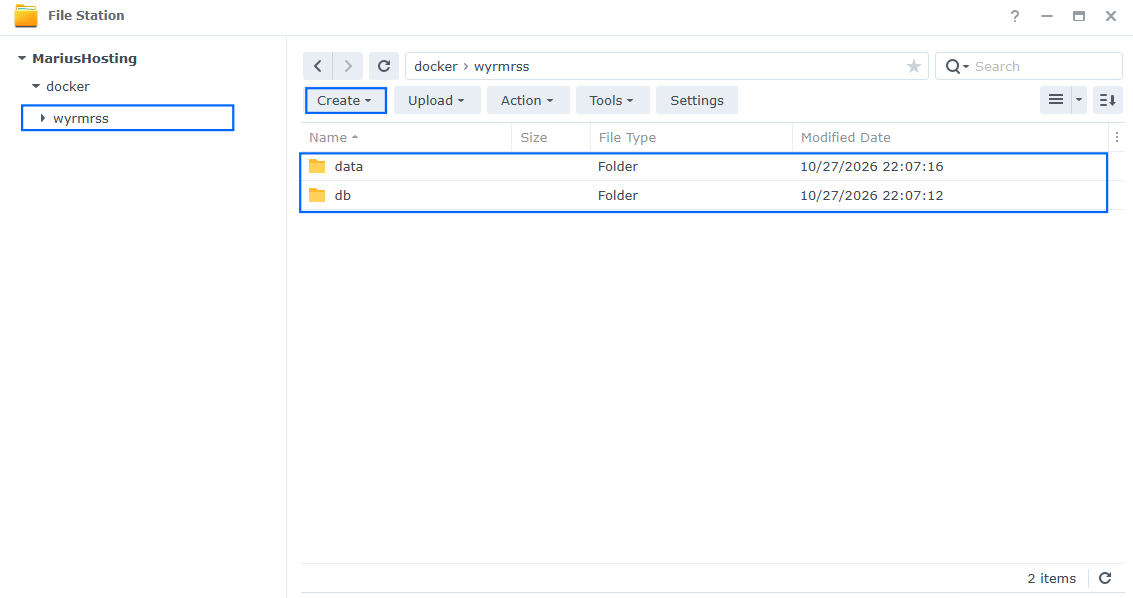This screenshot has height=598, width=1133.
Task: Go forward with the right arrow button
Action: 348,66
